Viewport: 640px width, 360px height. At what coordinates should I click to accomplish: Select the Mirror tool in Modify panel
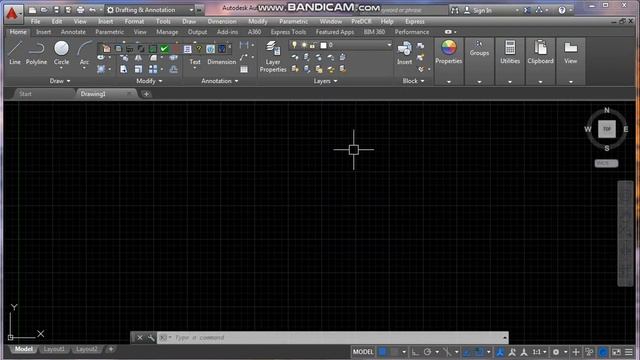coord(138,58)
